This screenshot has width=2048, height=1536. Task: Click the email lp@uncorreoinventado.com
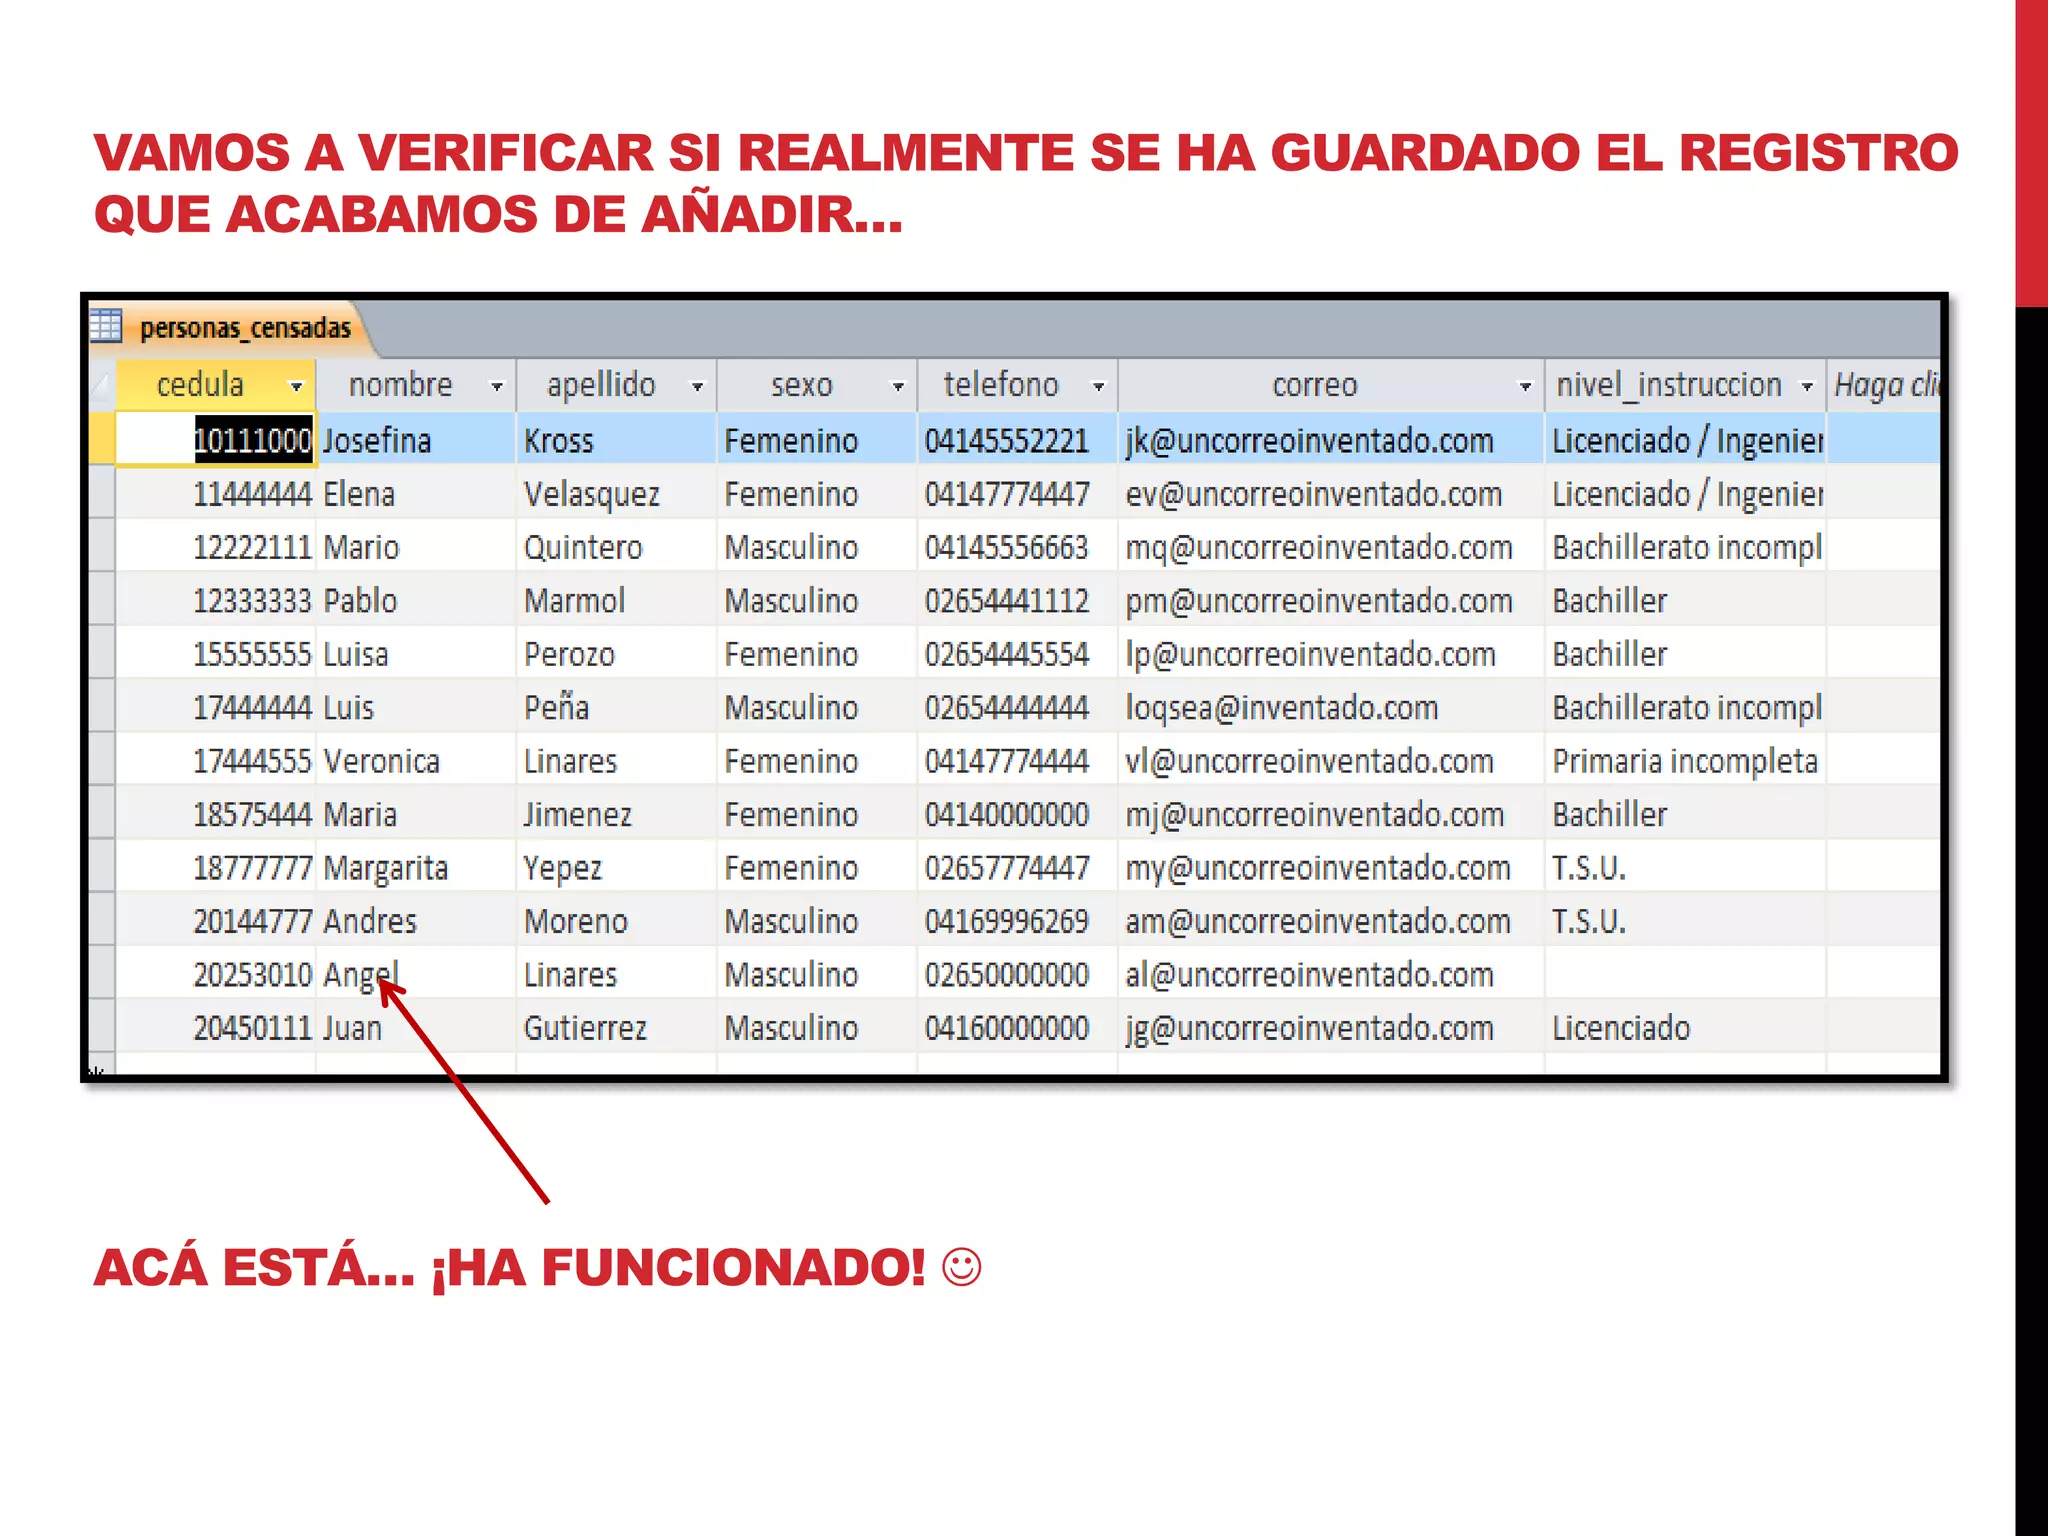click(1310, 655)
